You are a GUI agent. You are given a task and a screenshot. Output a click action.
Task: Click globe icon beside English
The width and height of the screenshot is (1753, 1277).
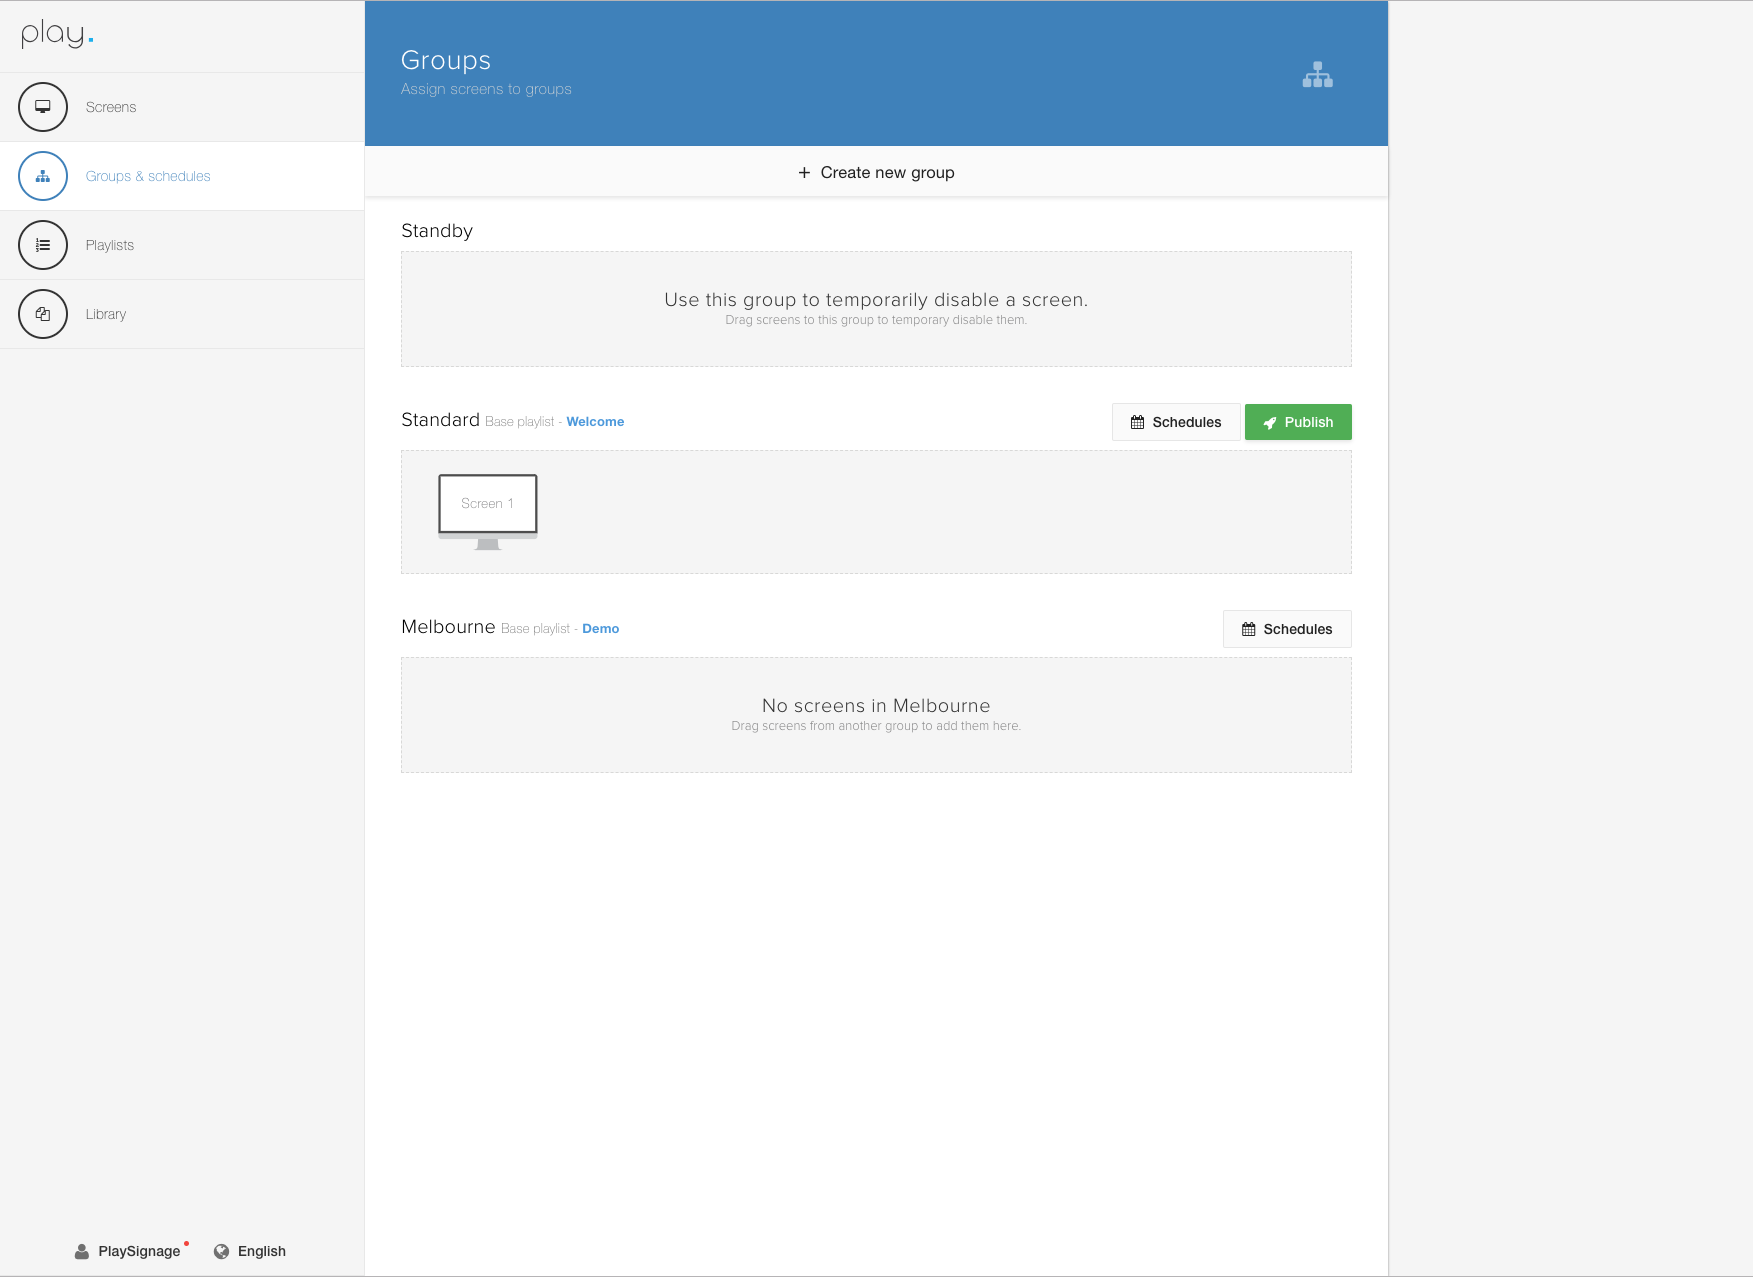(x=221, y=1252)
